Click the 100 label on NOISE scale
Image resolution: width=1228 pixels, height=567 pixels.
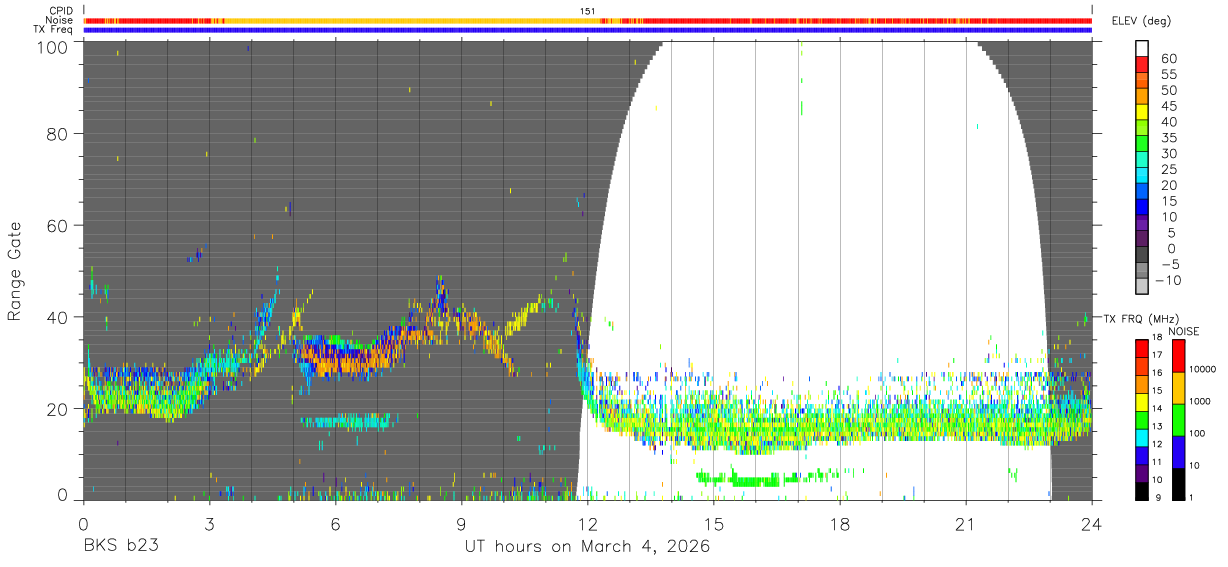point(1199,433)
